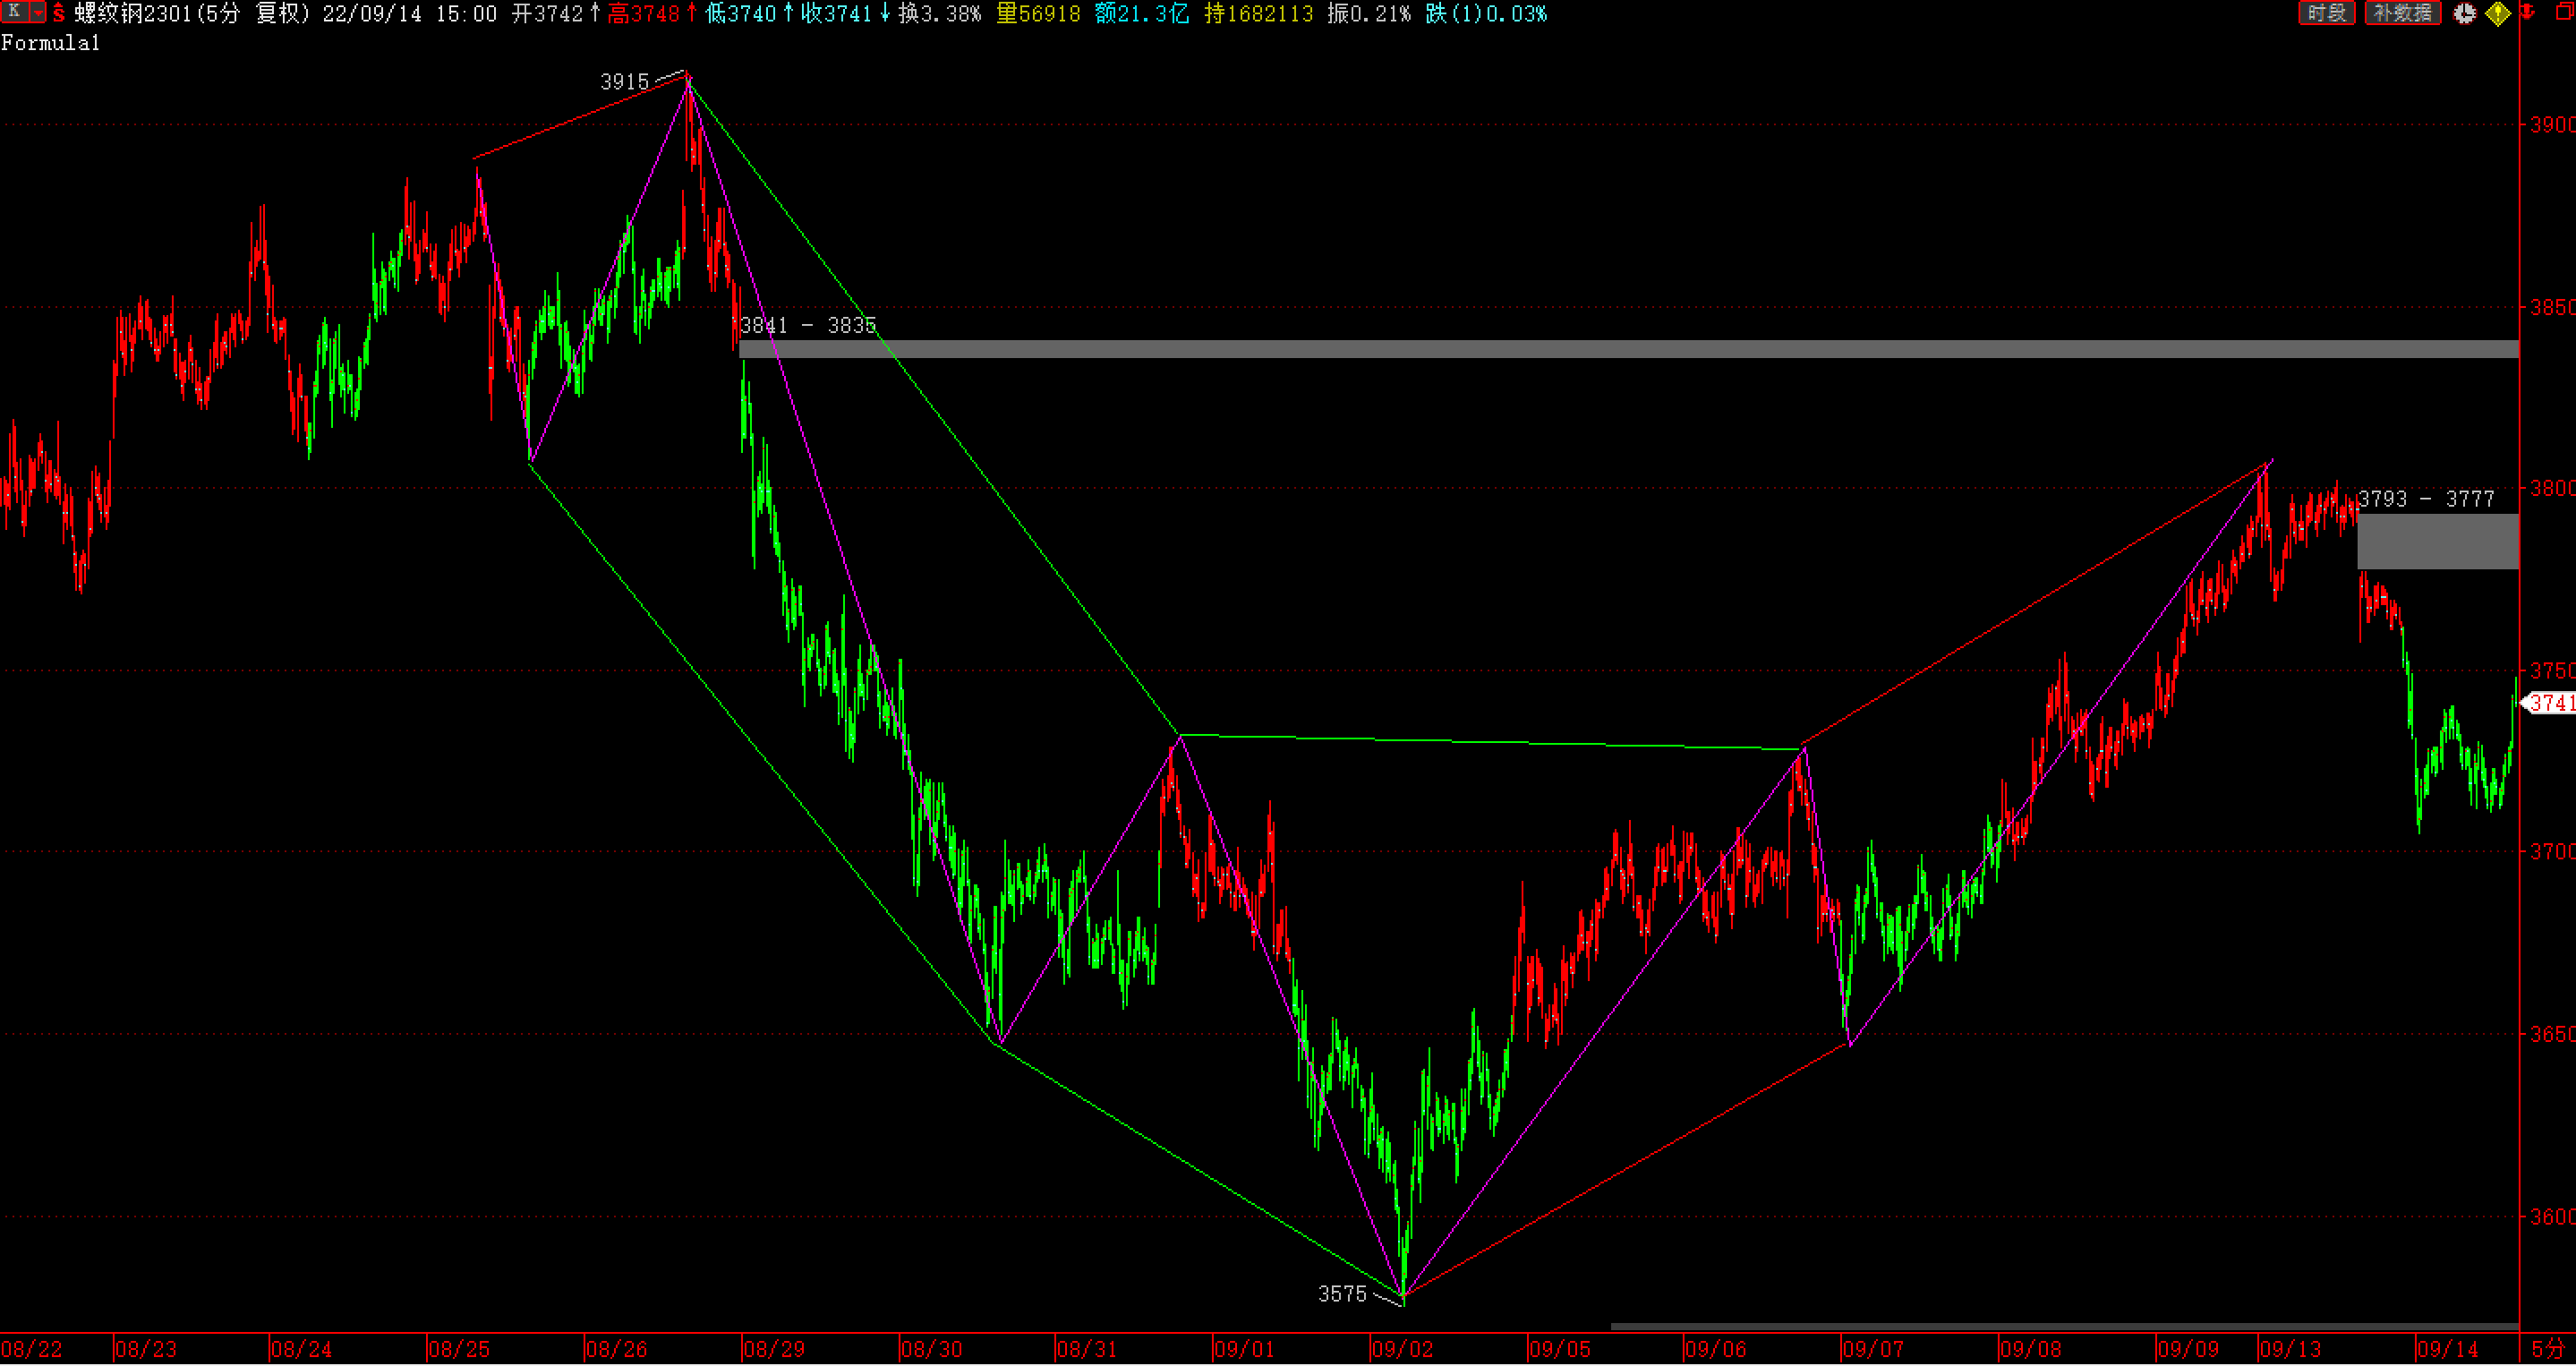The image size is (2576, 1366).
Task: Click the 高3748 high price text
Action: [651, 14]
